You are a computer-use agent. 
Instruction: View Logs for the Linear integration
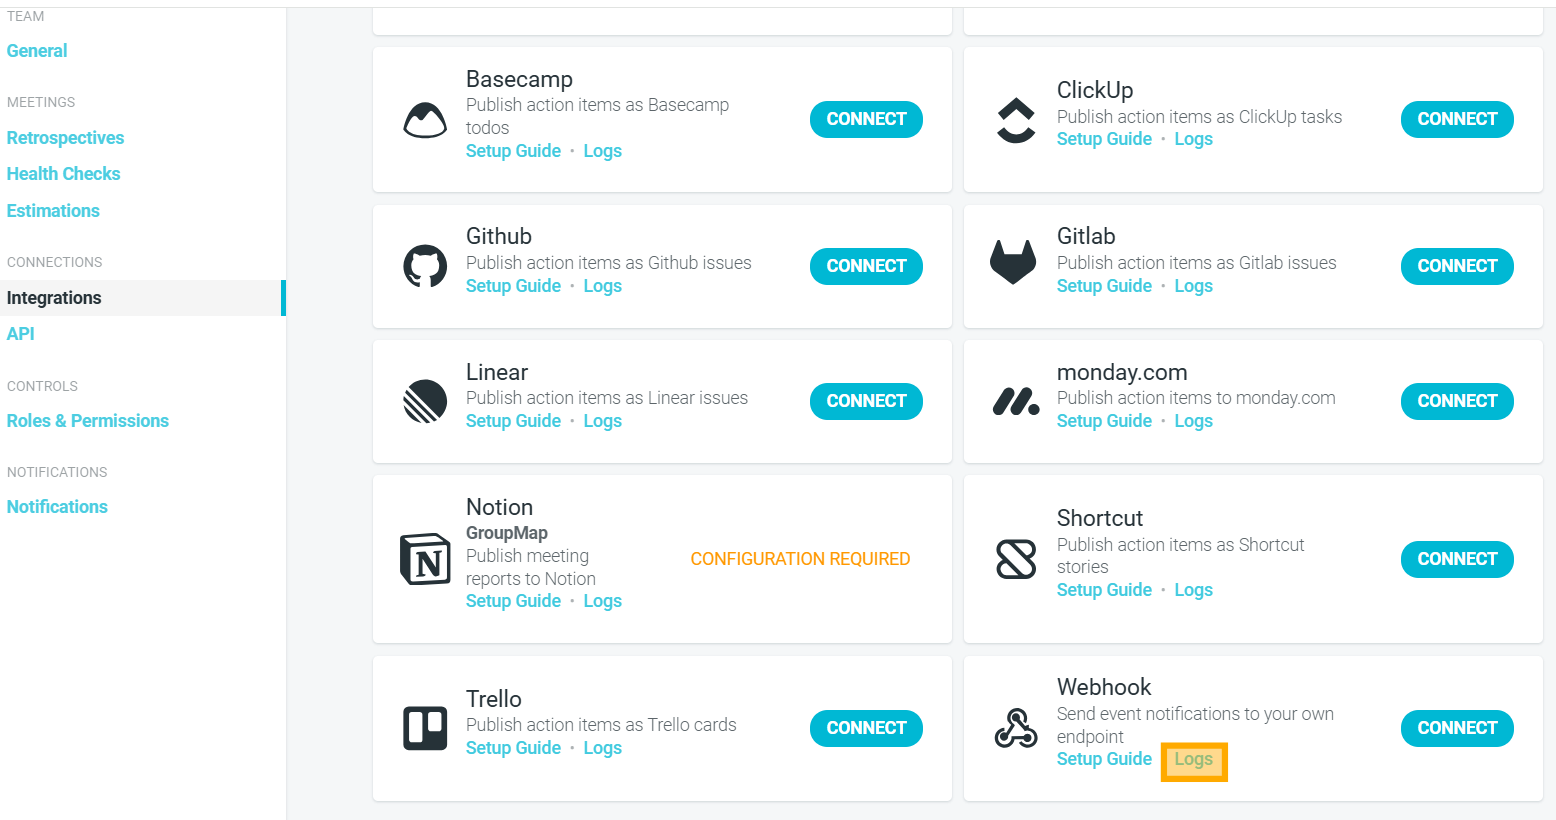pos(602,421)
